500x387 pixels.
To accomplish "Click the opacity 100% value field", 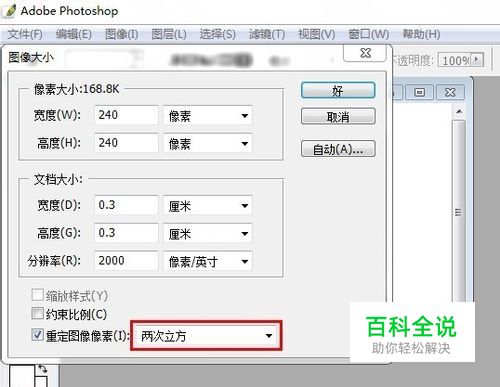I will 454,60.
